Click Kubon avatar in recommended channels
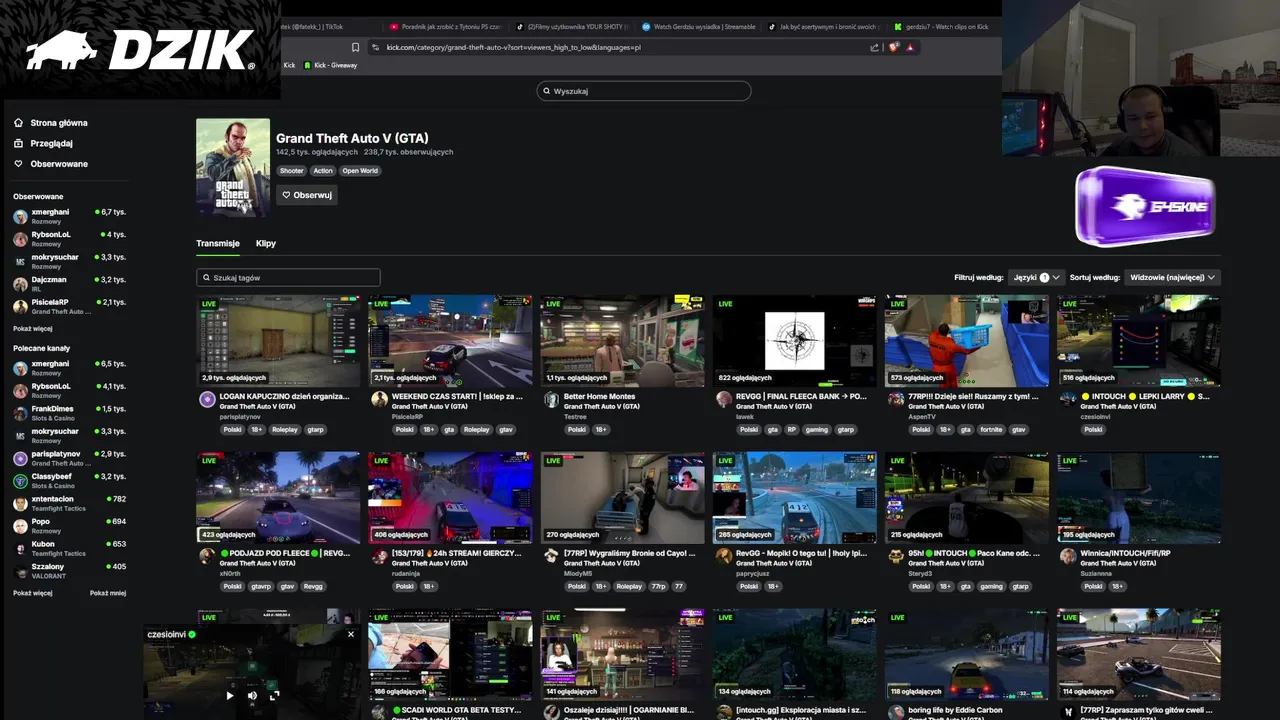The height and width of the screenshot is (720, 1280). pos(20,548)
